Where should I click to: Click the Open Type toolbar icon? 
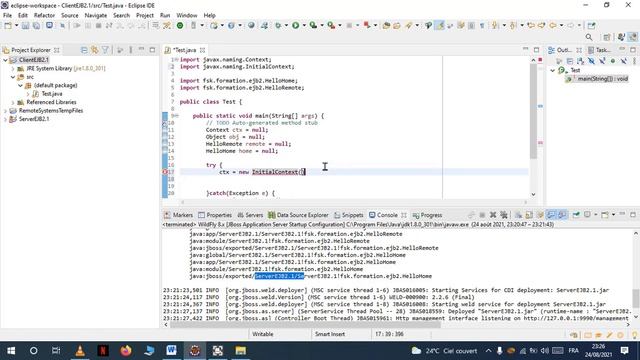[x=386, y=25]
